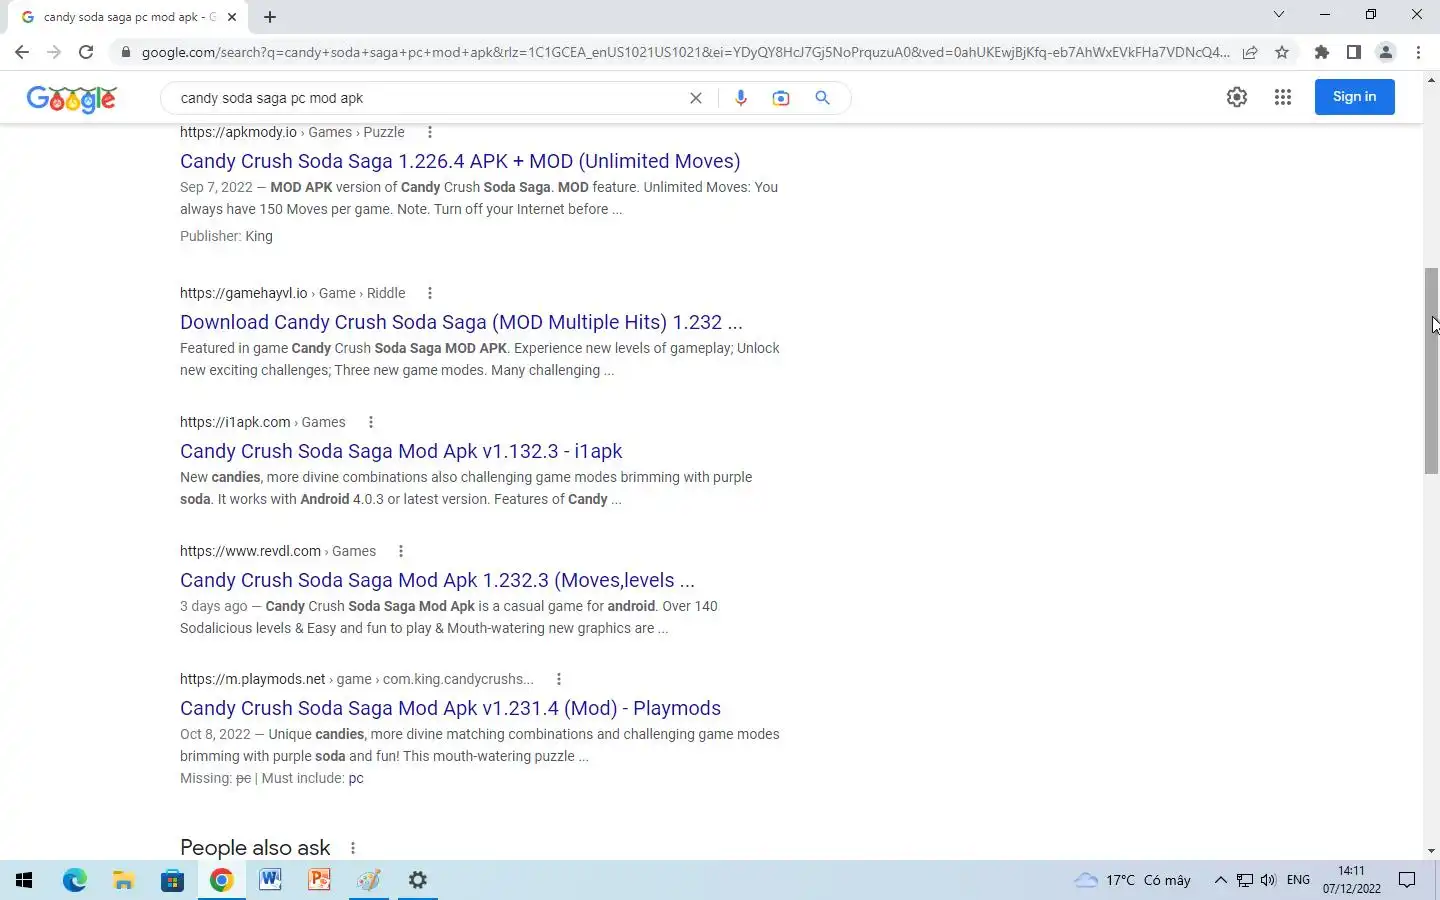1440x900 pixels.
Task: Open File Explorer from taskbar
Action: [123, 880]
